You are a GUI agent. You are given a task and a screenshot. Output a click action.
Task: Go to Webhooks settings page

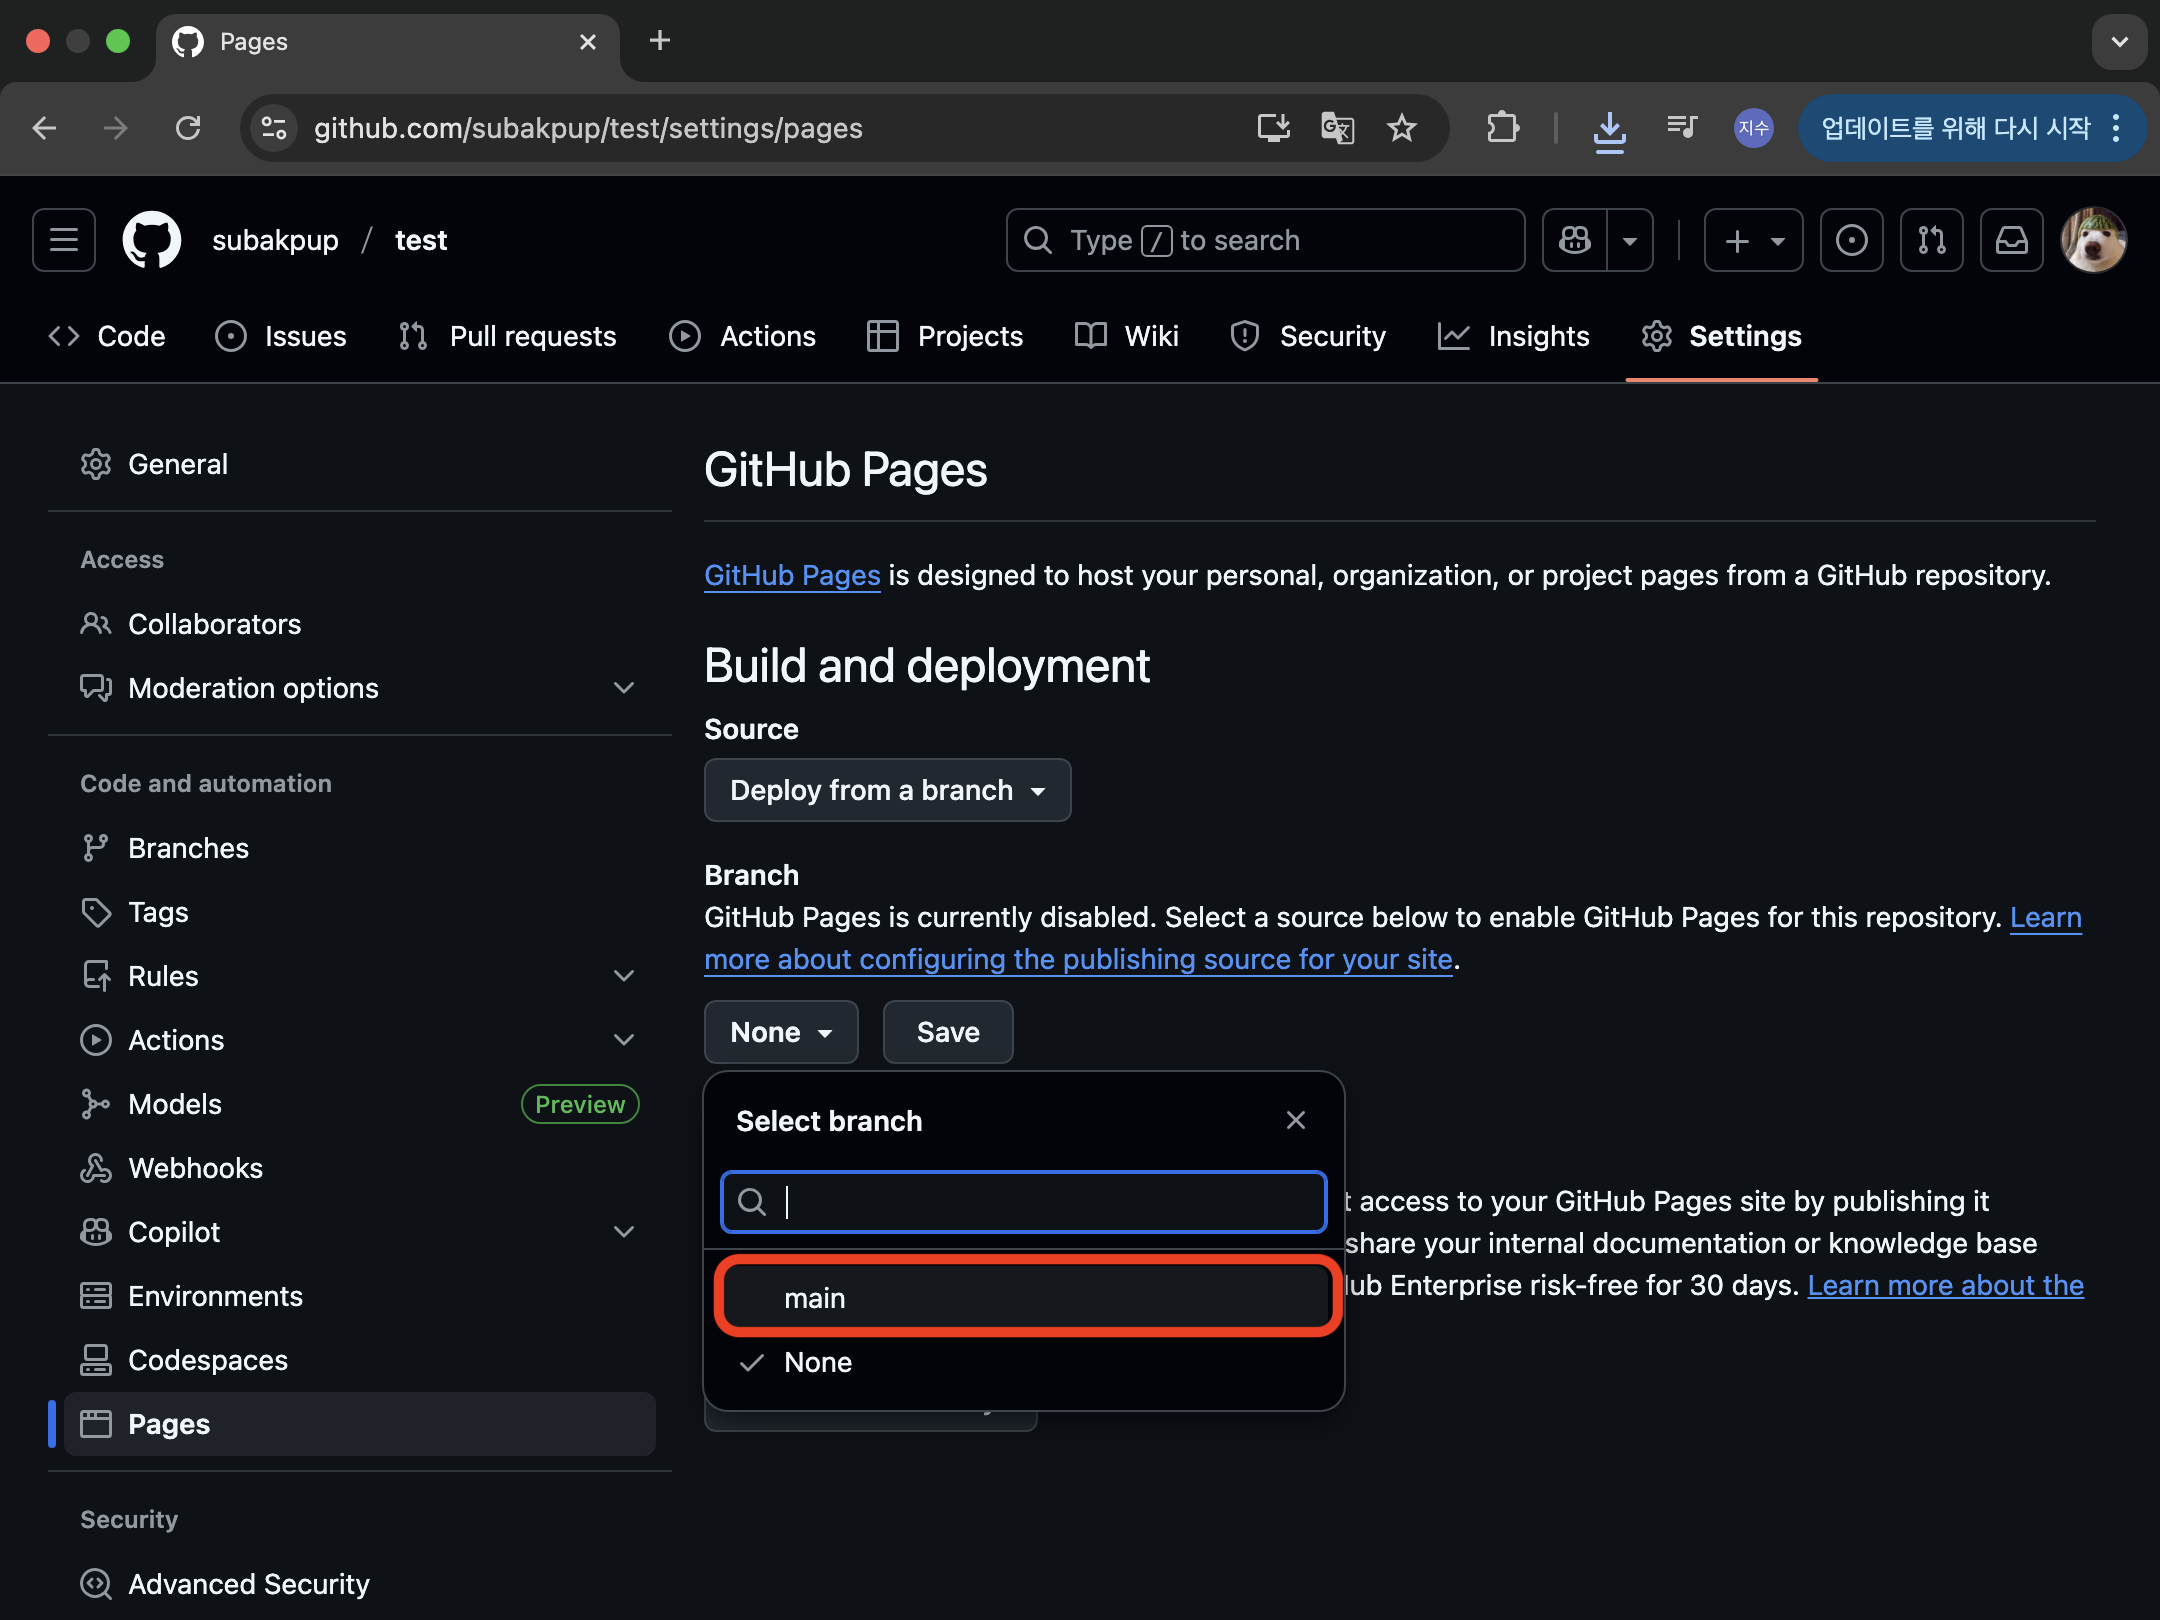[195, 1168]
